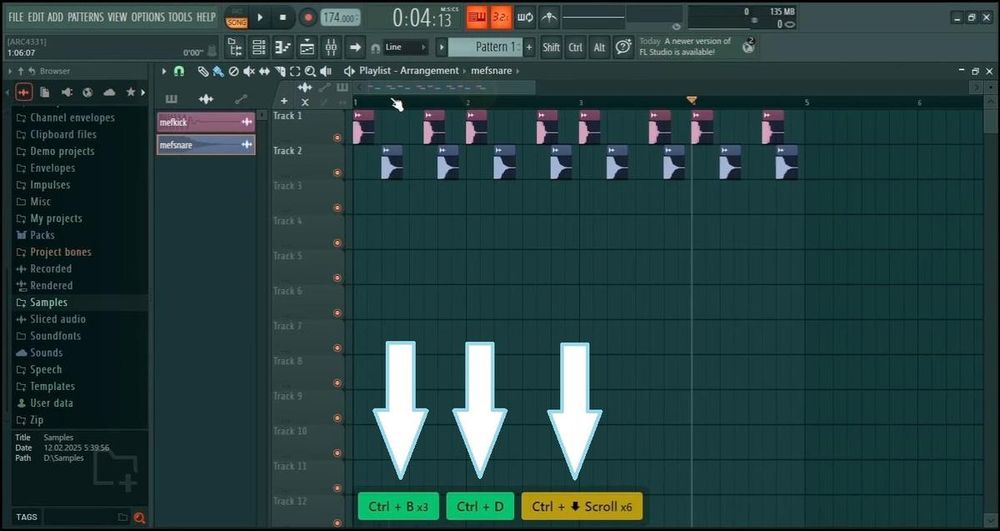Mute Track 1 with its round toggle
The height and width of the screenshot is (531, 1000).
(337, 137)
